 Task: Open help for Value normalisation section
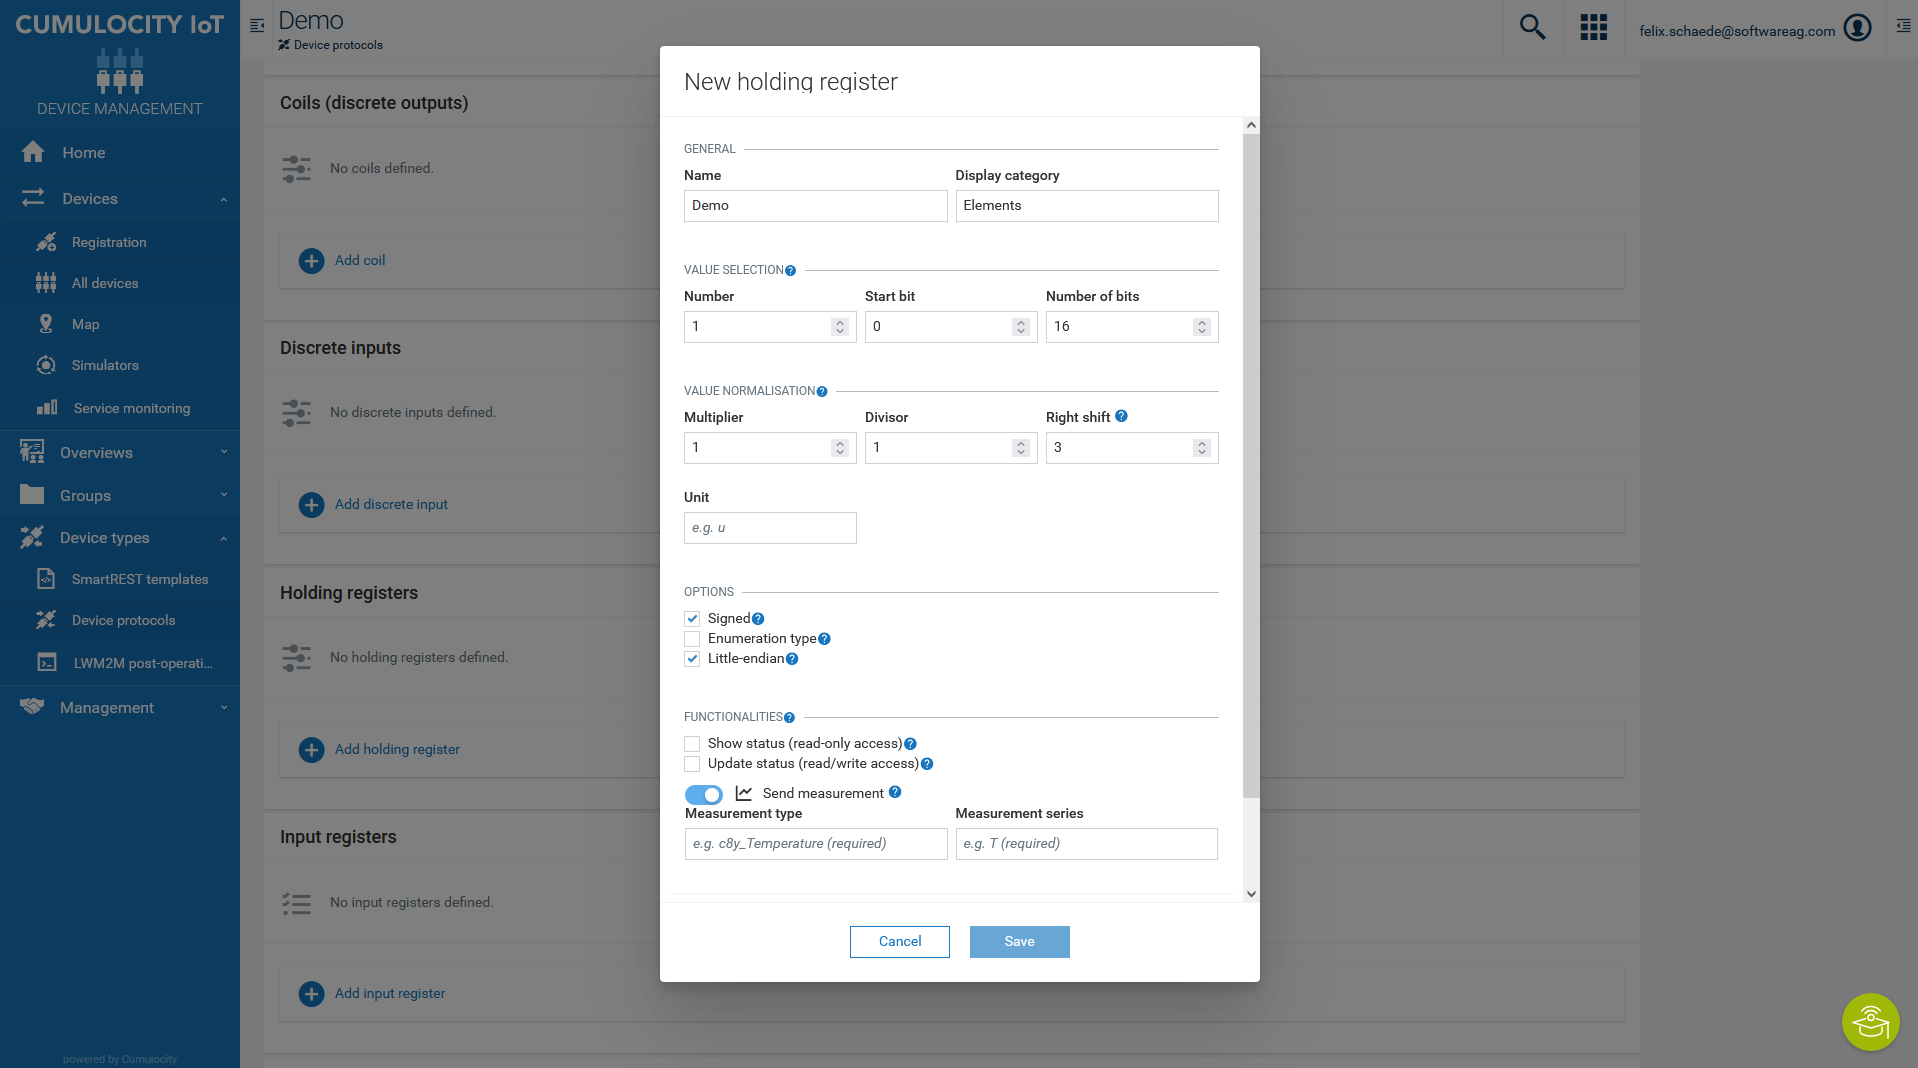[822, 392]
